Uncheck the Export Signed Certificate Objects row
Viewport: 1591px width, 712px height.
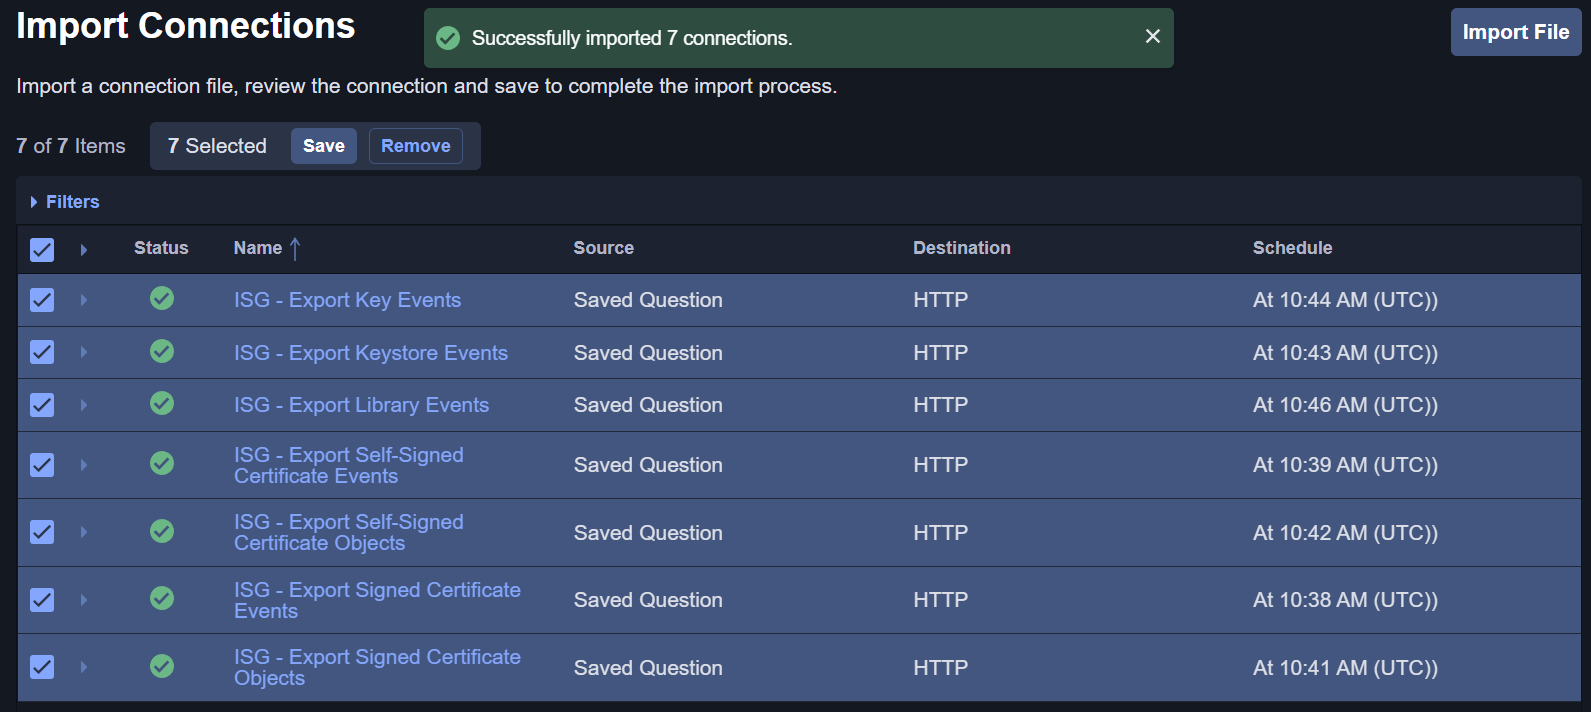coord(42,667)
